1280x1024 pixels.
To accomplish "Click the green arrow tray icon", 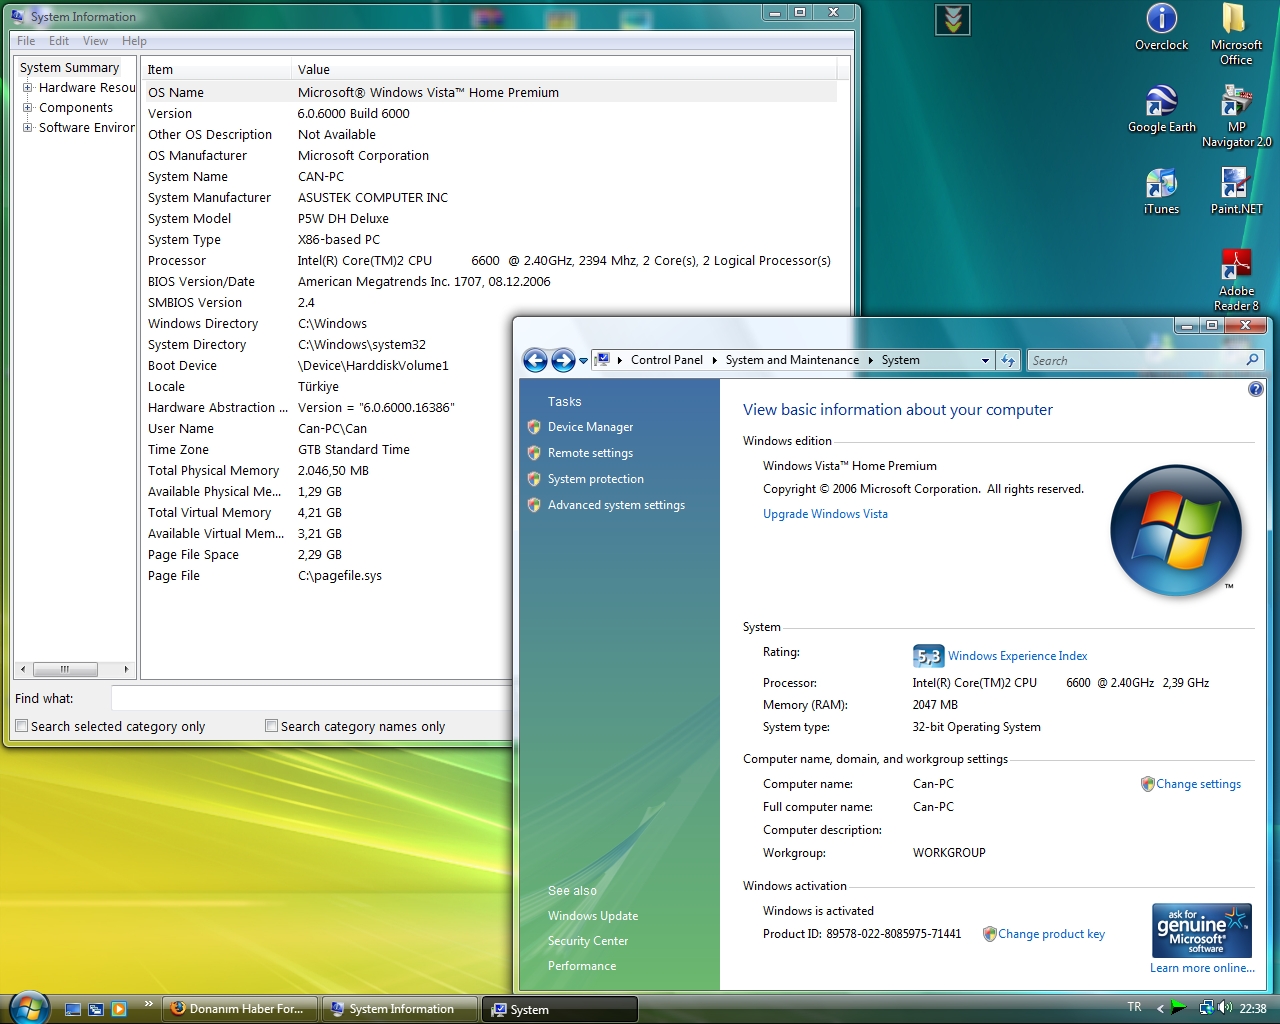I will tap(1179, 1008).
